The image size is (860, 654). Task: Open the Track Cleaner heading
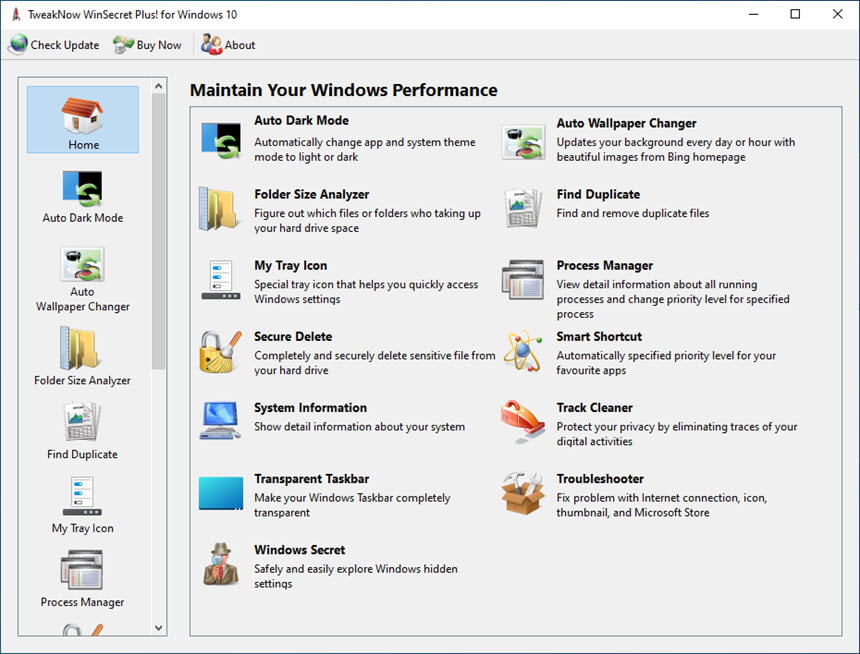point(595,408)
